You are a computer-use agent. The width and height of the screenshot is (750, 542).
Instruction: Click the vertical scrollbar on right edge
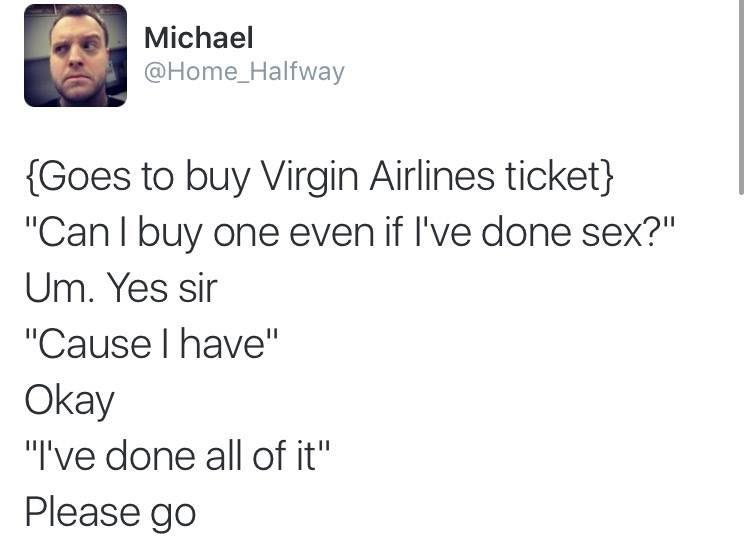(741, 97)
